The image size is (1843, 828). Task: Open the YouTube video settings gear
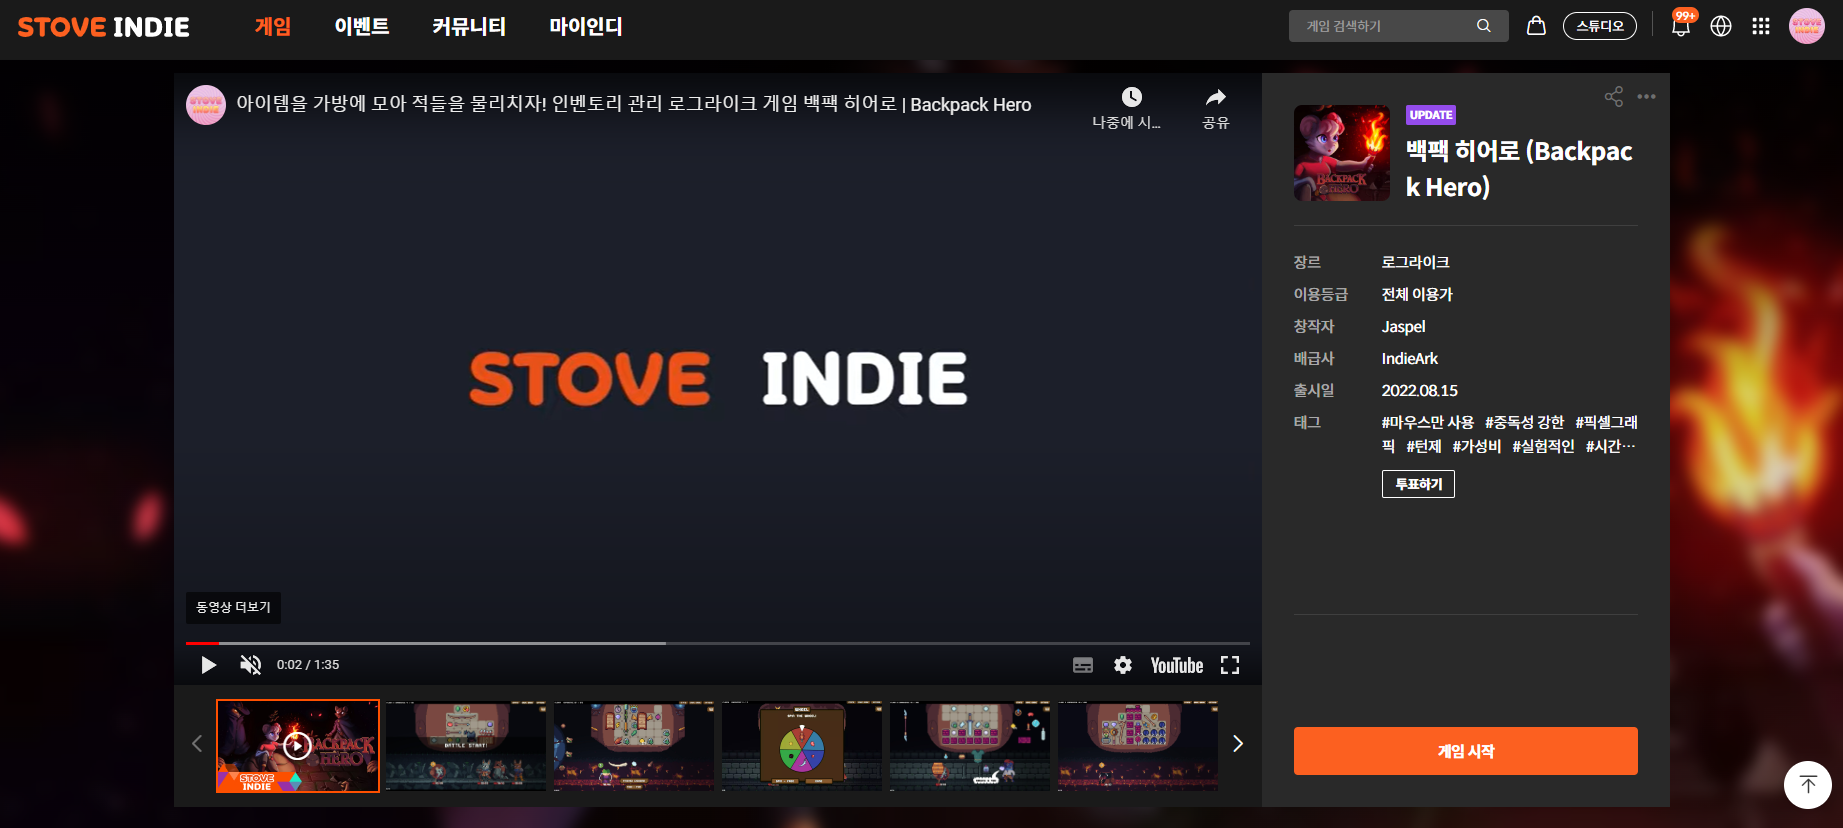click(1123, 665)
